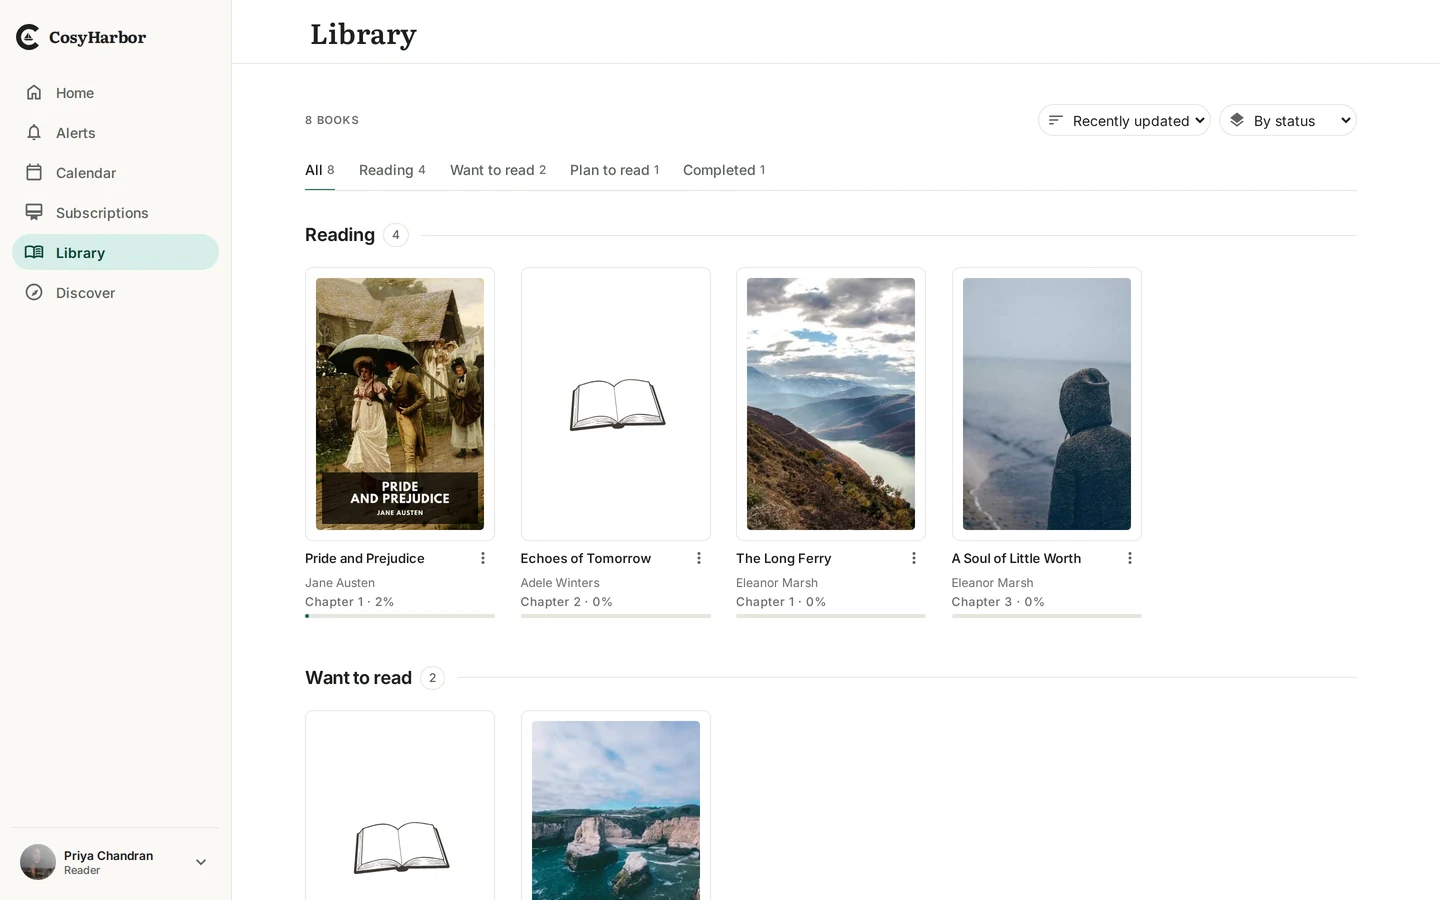Switch to the Reading tab

point(392,170)
